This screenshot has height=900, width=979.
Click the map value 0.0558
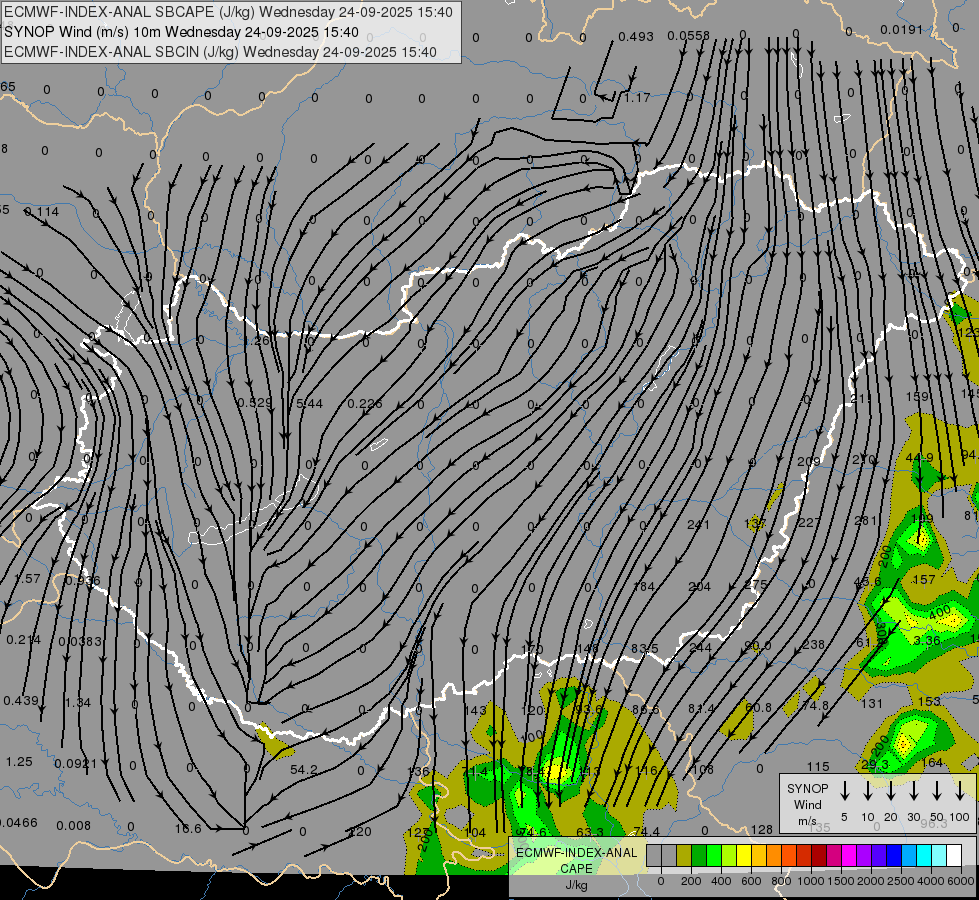(x=688, y=36)
